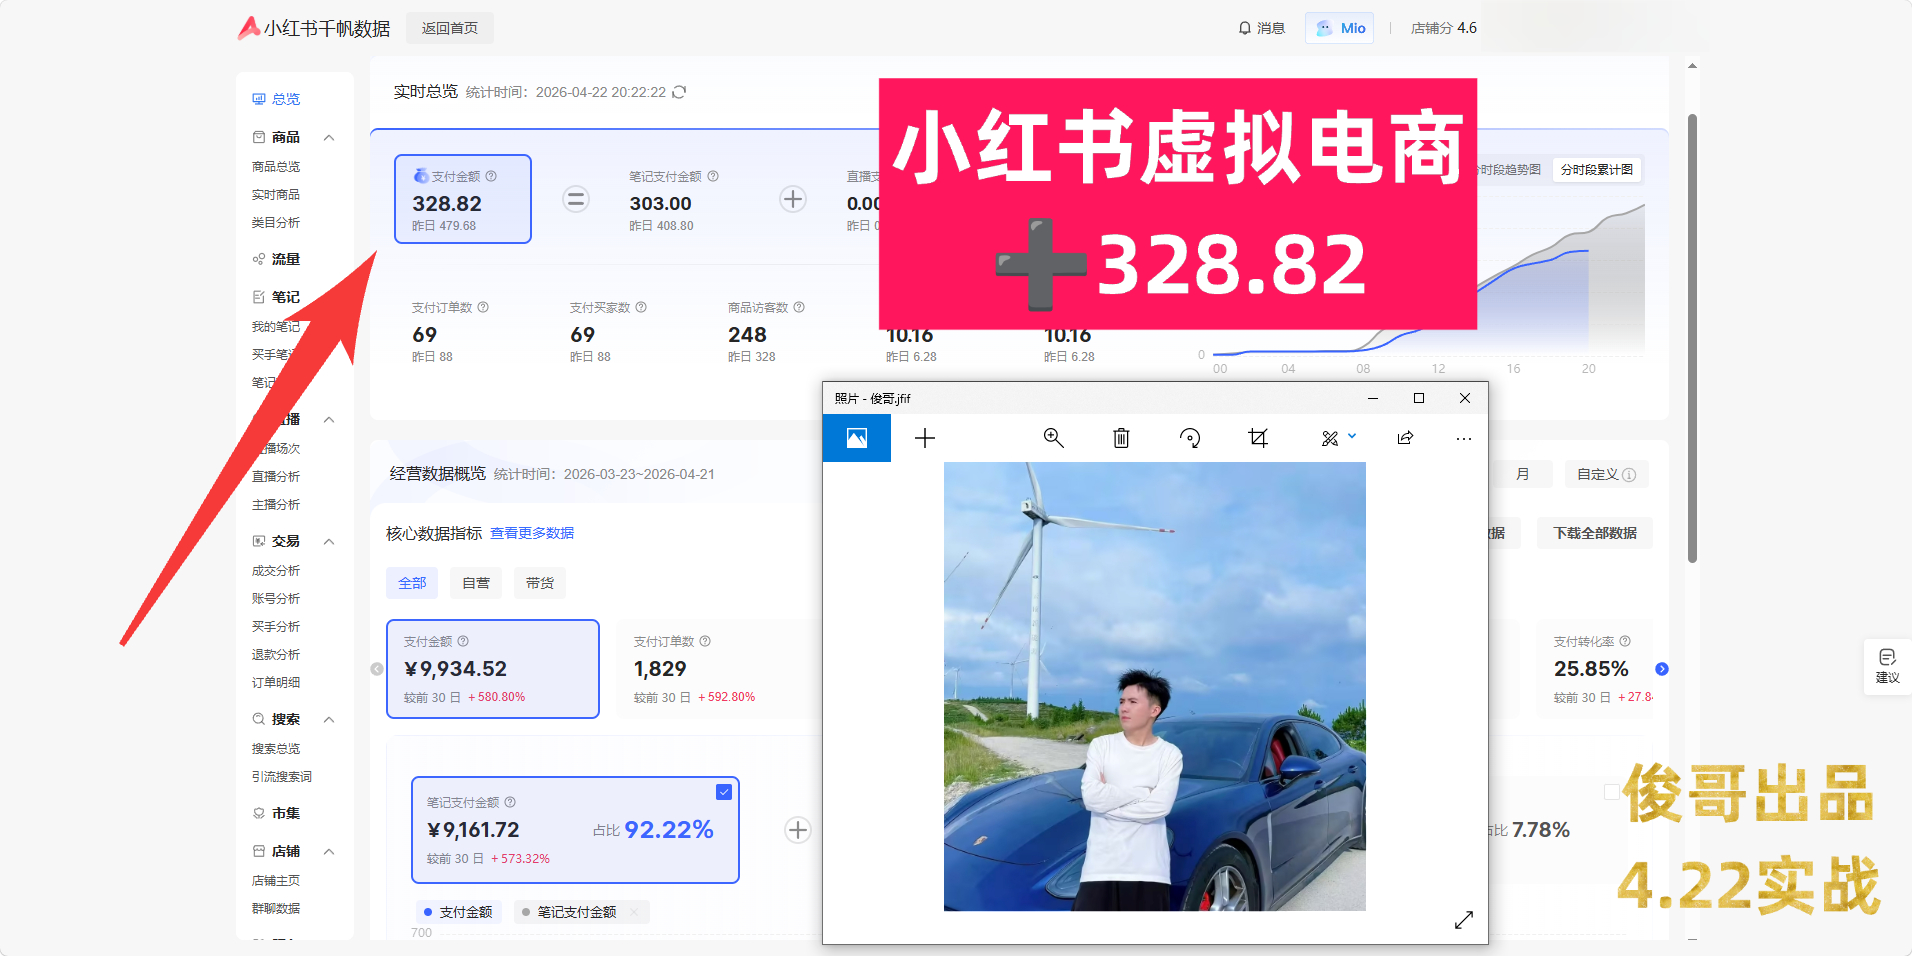This screenshot has width=1912, height=956.
Task: Select the 支付金额 328.82 metric card
Action: [463, 199]
